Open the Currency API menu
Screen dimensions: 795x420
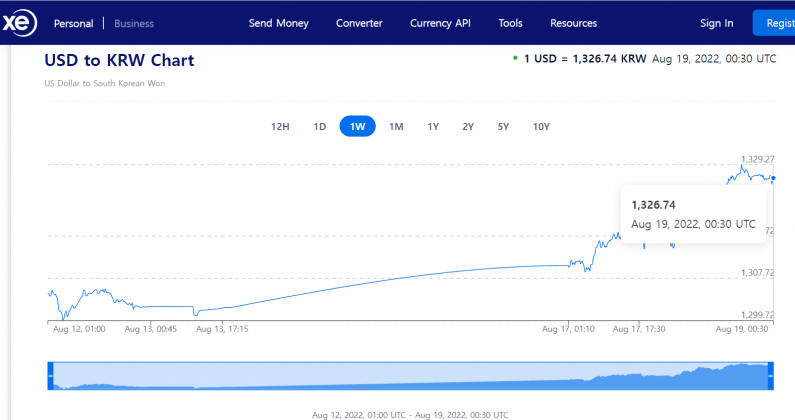(x=440, y=23)
